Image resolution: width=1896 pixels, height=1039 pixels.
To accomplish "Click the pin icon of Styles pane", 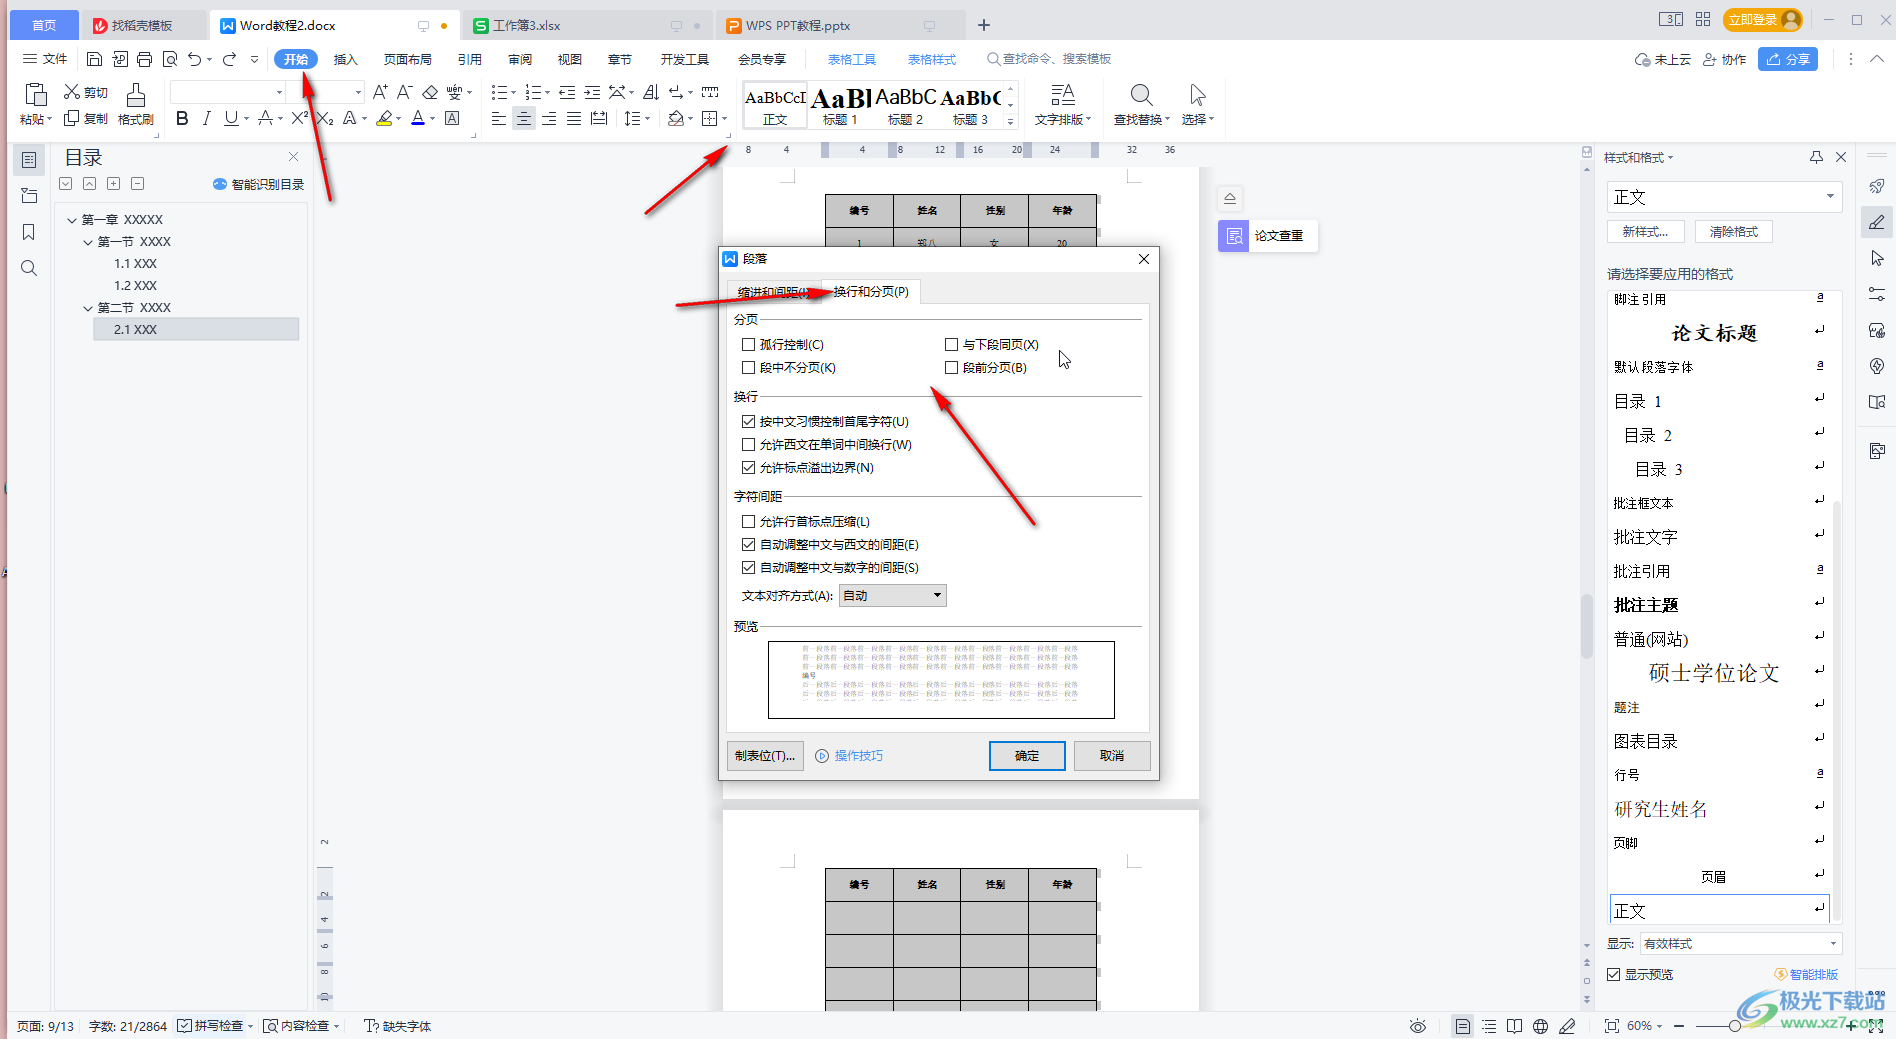I will (1816, 157).
